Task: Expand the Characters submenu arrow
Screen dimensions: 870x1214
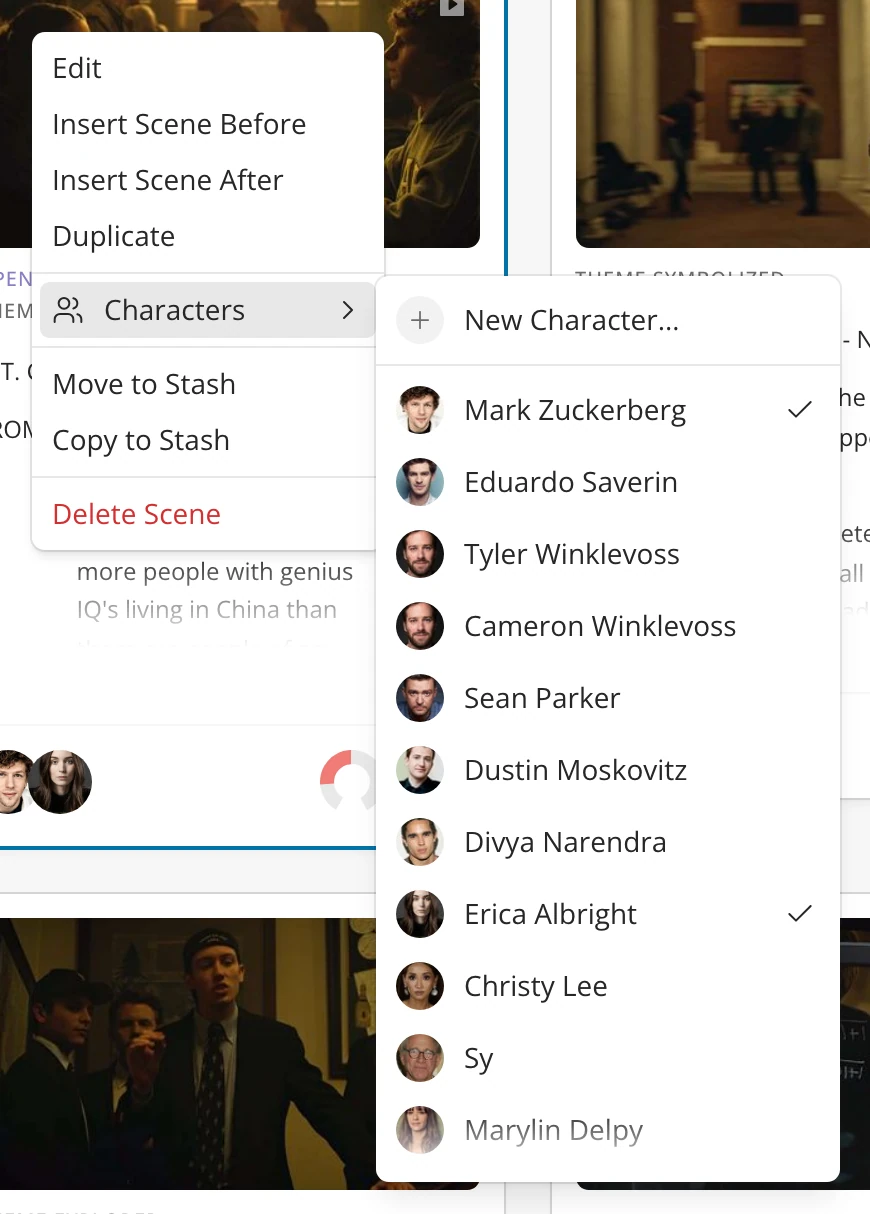Action: [x=348, y=310]
